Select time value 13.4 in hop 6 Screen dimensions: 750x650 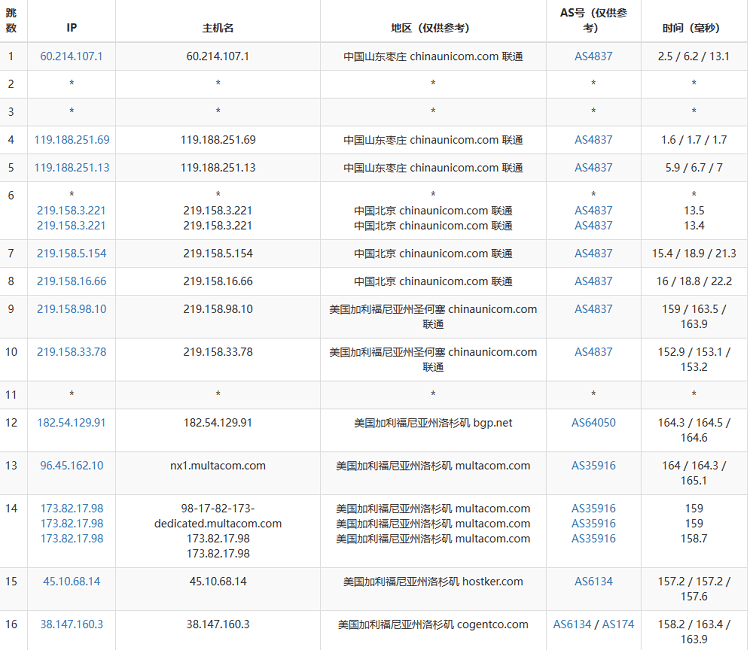coord(694,226)
